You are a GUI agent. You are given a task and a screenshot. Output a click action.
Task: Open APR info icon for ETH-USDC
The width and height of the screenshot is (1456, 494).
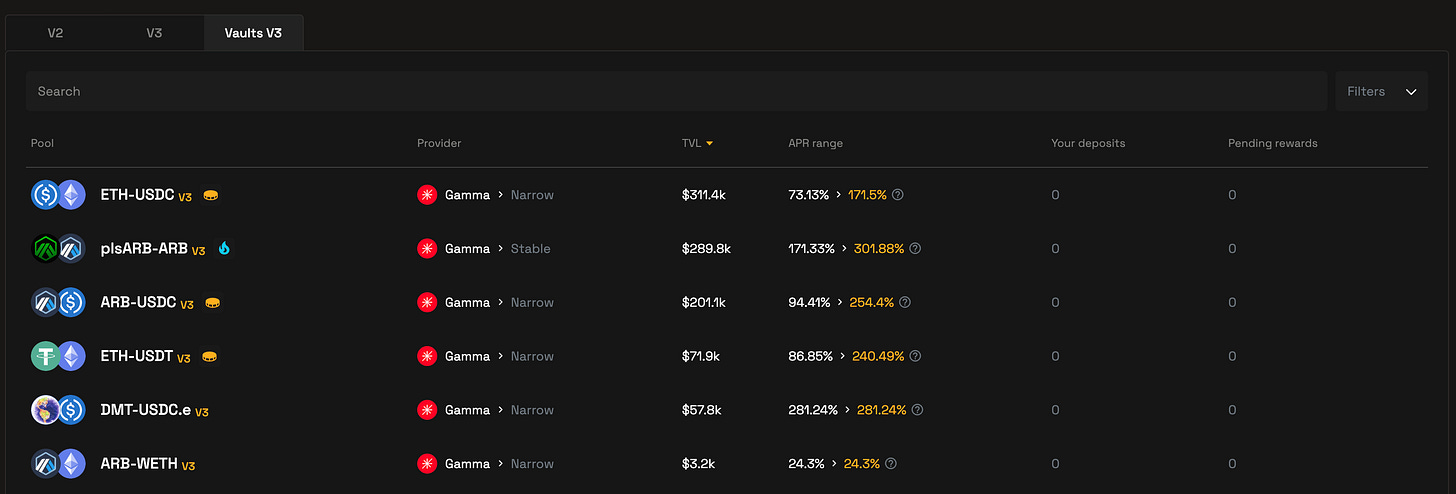pos(897,195)
